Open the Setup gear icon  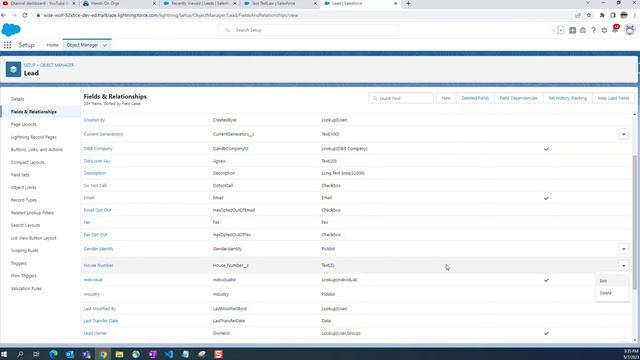[604, 30]
